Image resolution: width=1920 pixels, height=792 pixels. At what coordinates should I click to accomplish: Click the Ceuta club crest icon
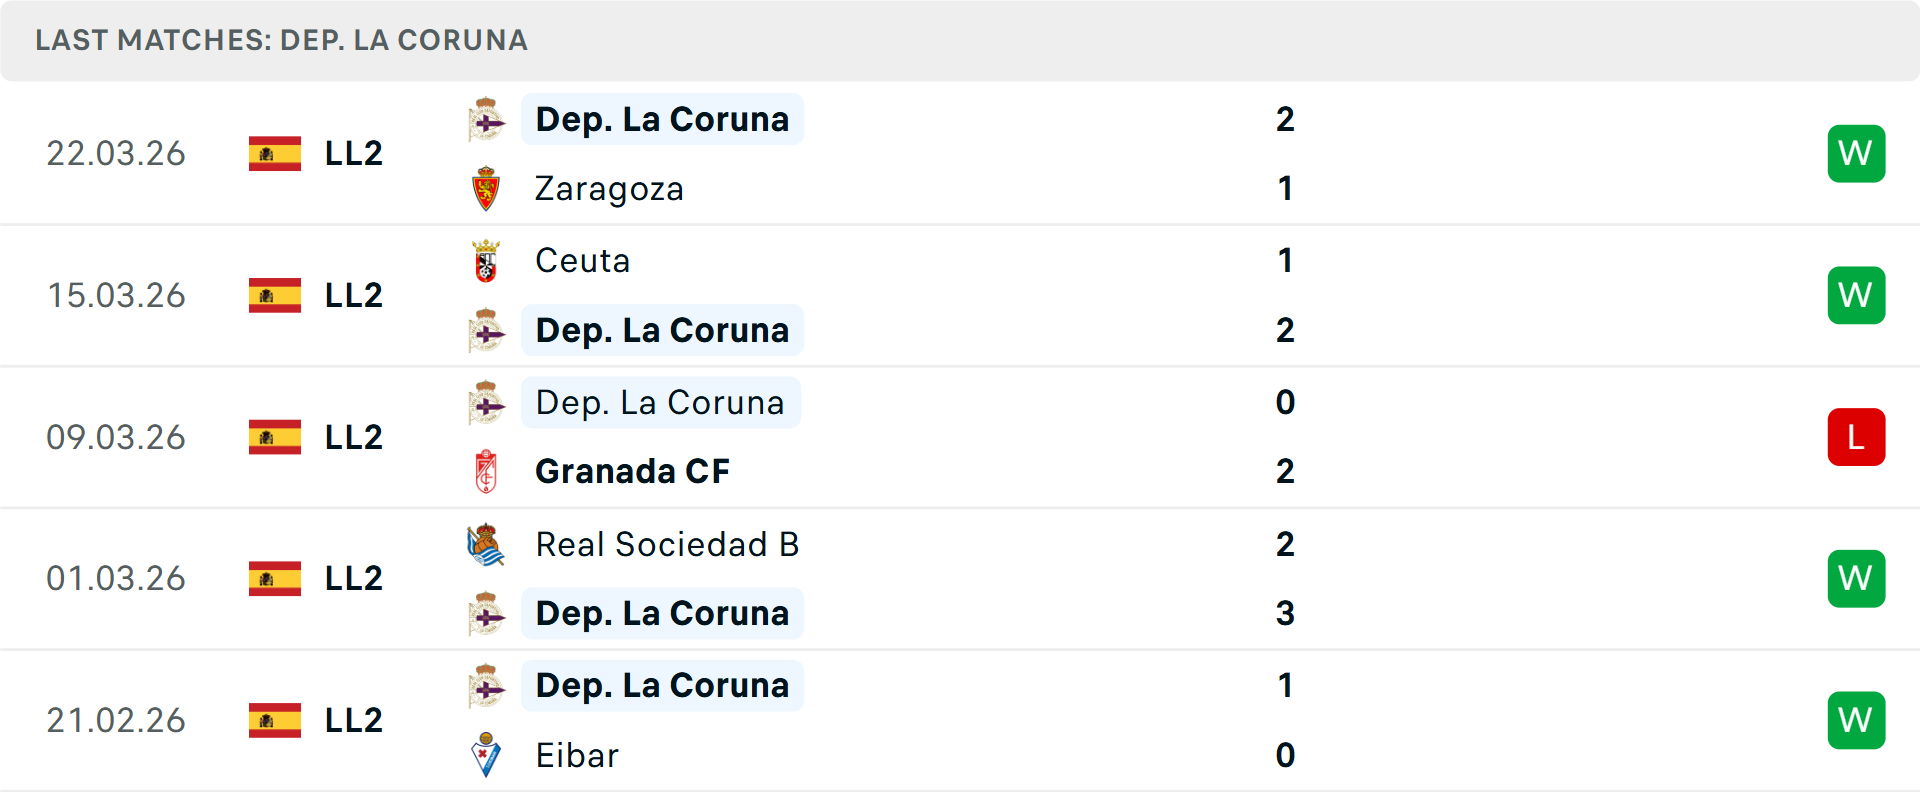(486, 261)
